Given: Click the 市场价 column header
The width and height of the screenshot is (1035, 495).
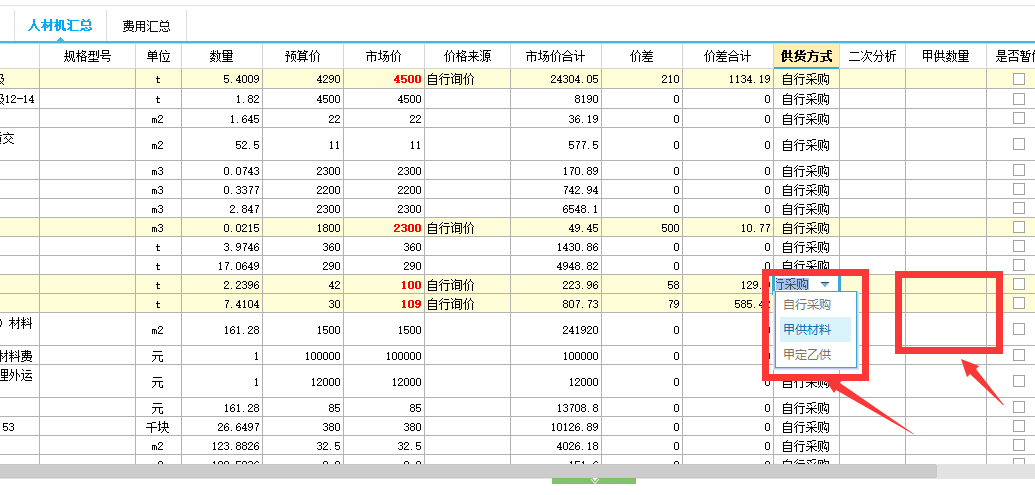Looking at the screenshot, I should [x=384, y=57].
